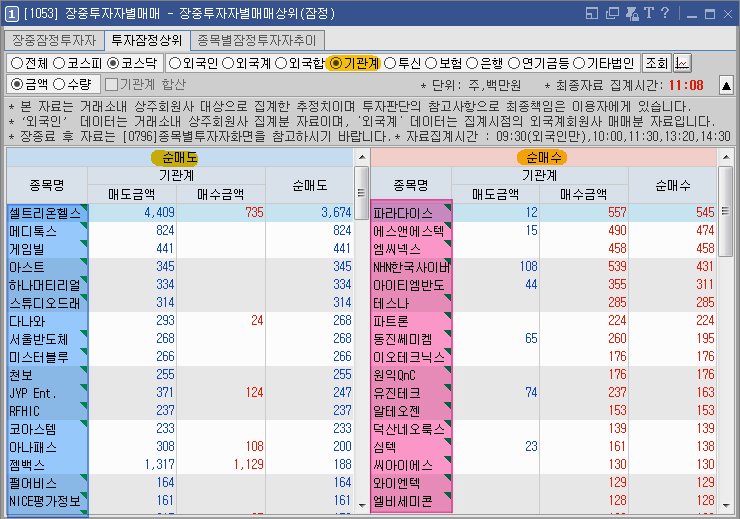Click the help question mark icon
This screenshot has width=740, height=519.
[x=665, y=13]
